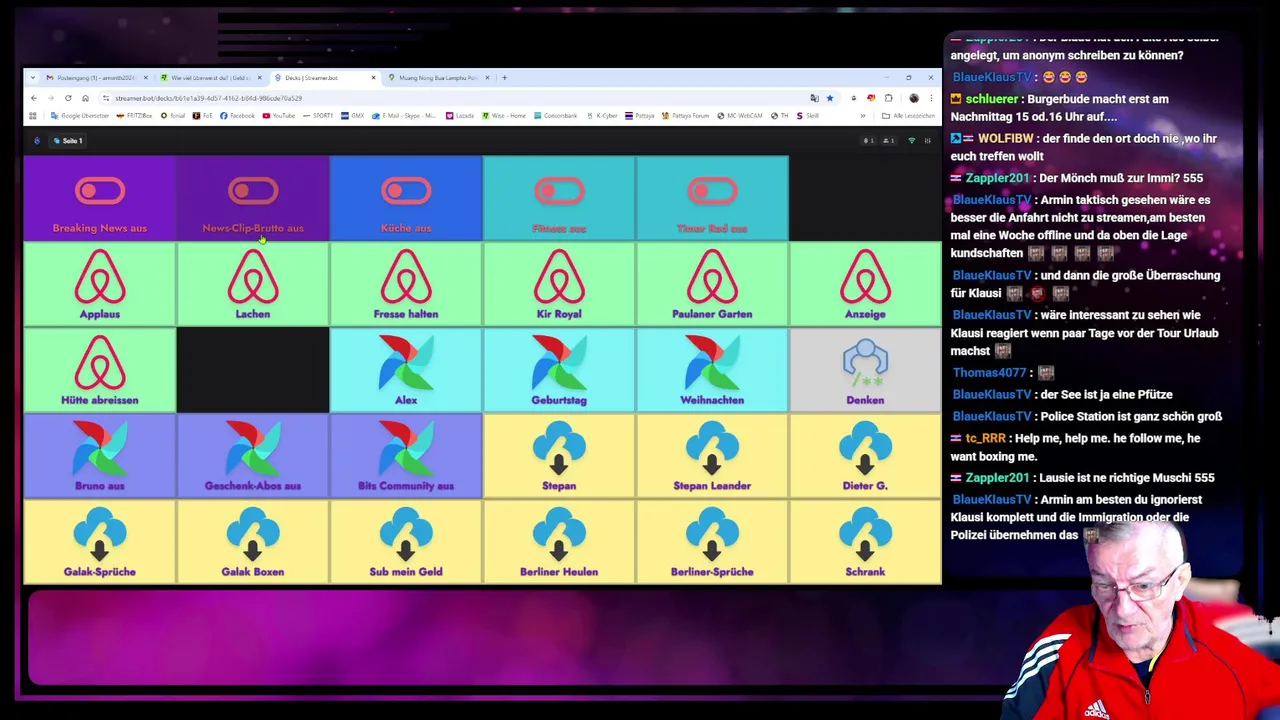Trigger the Weihnachten deck button
The width and height of the screenshot is (1280, 720).
coord(711,370)
